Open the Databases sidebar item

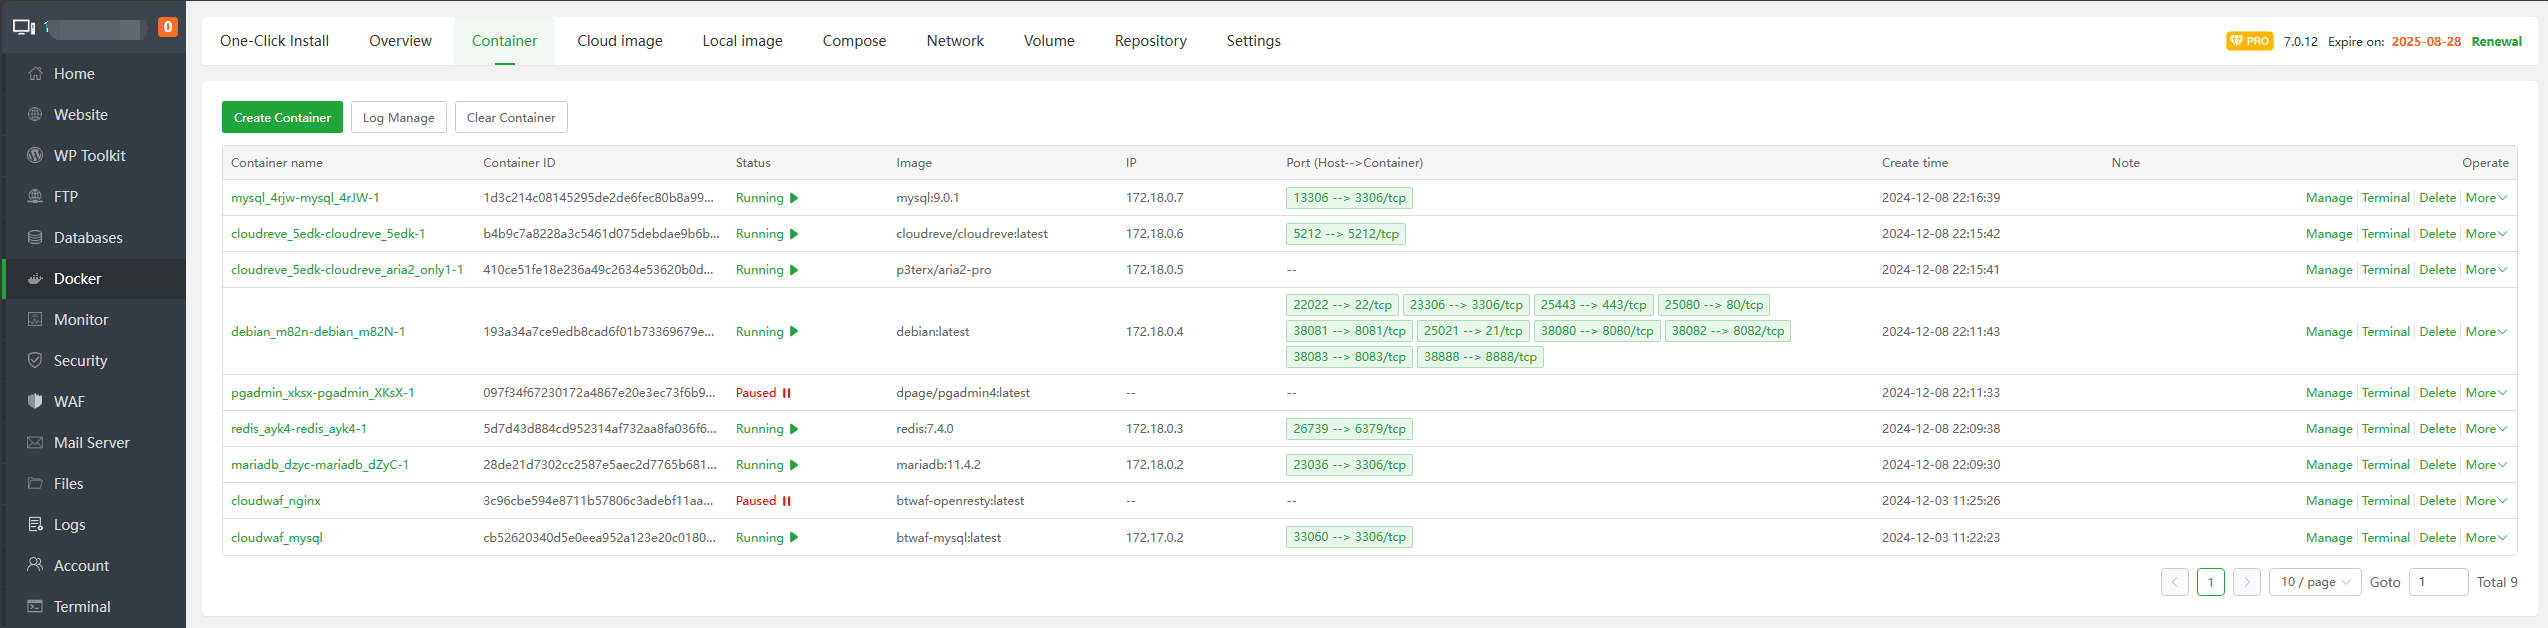point(88,238)
